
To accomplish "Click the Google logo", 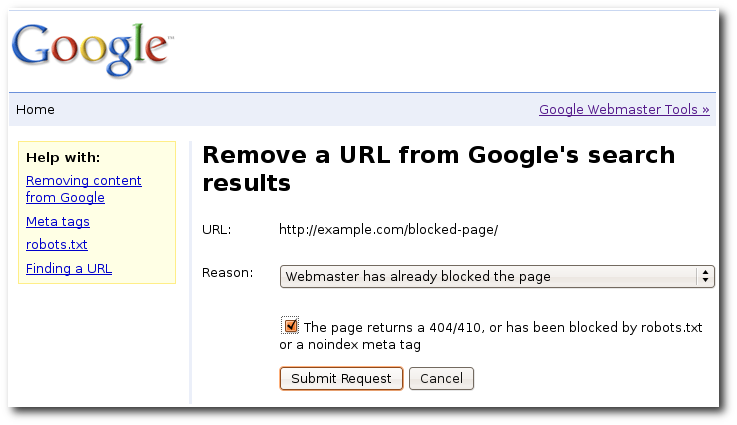I will (92, 49).
